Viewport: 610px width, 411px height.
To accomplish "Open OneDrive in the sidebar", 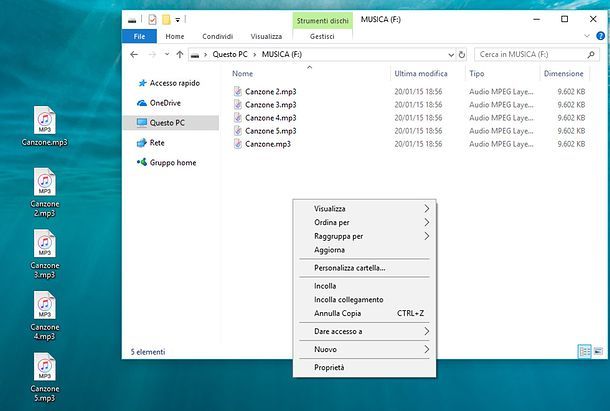I will click(x=159, y=103).
